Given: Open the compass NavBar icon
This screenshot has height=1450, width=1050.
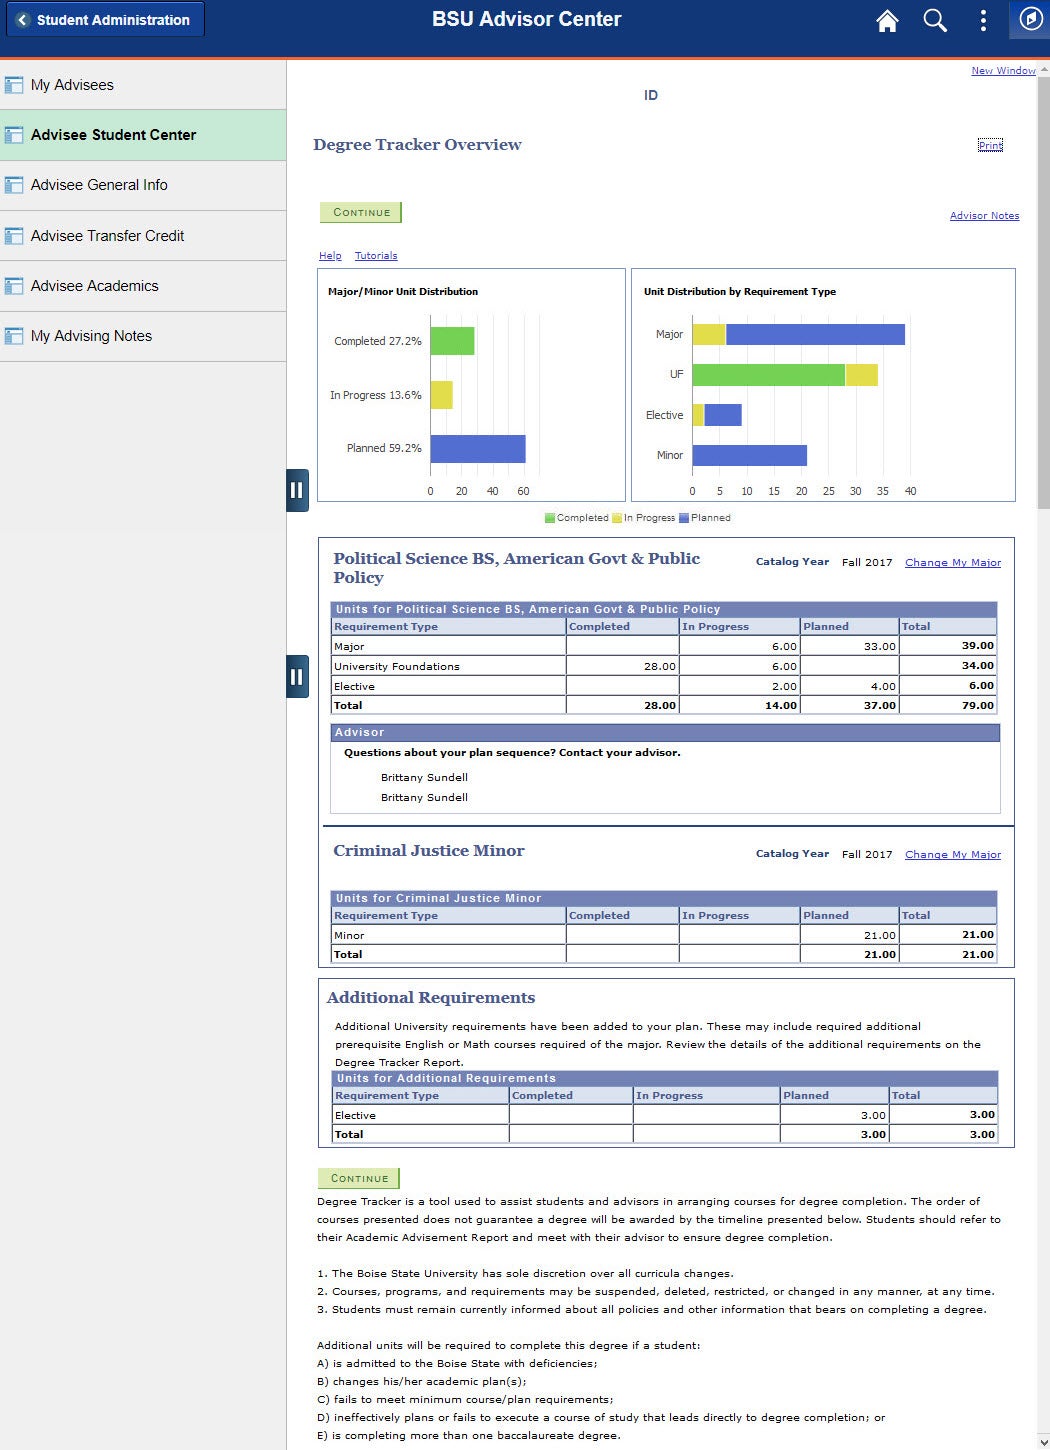Looking at the screenshot, I should [x=1031, y=19].
